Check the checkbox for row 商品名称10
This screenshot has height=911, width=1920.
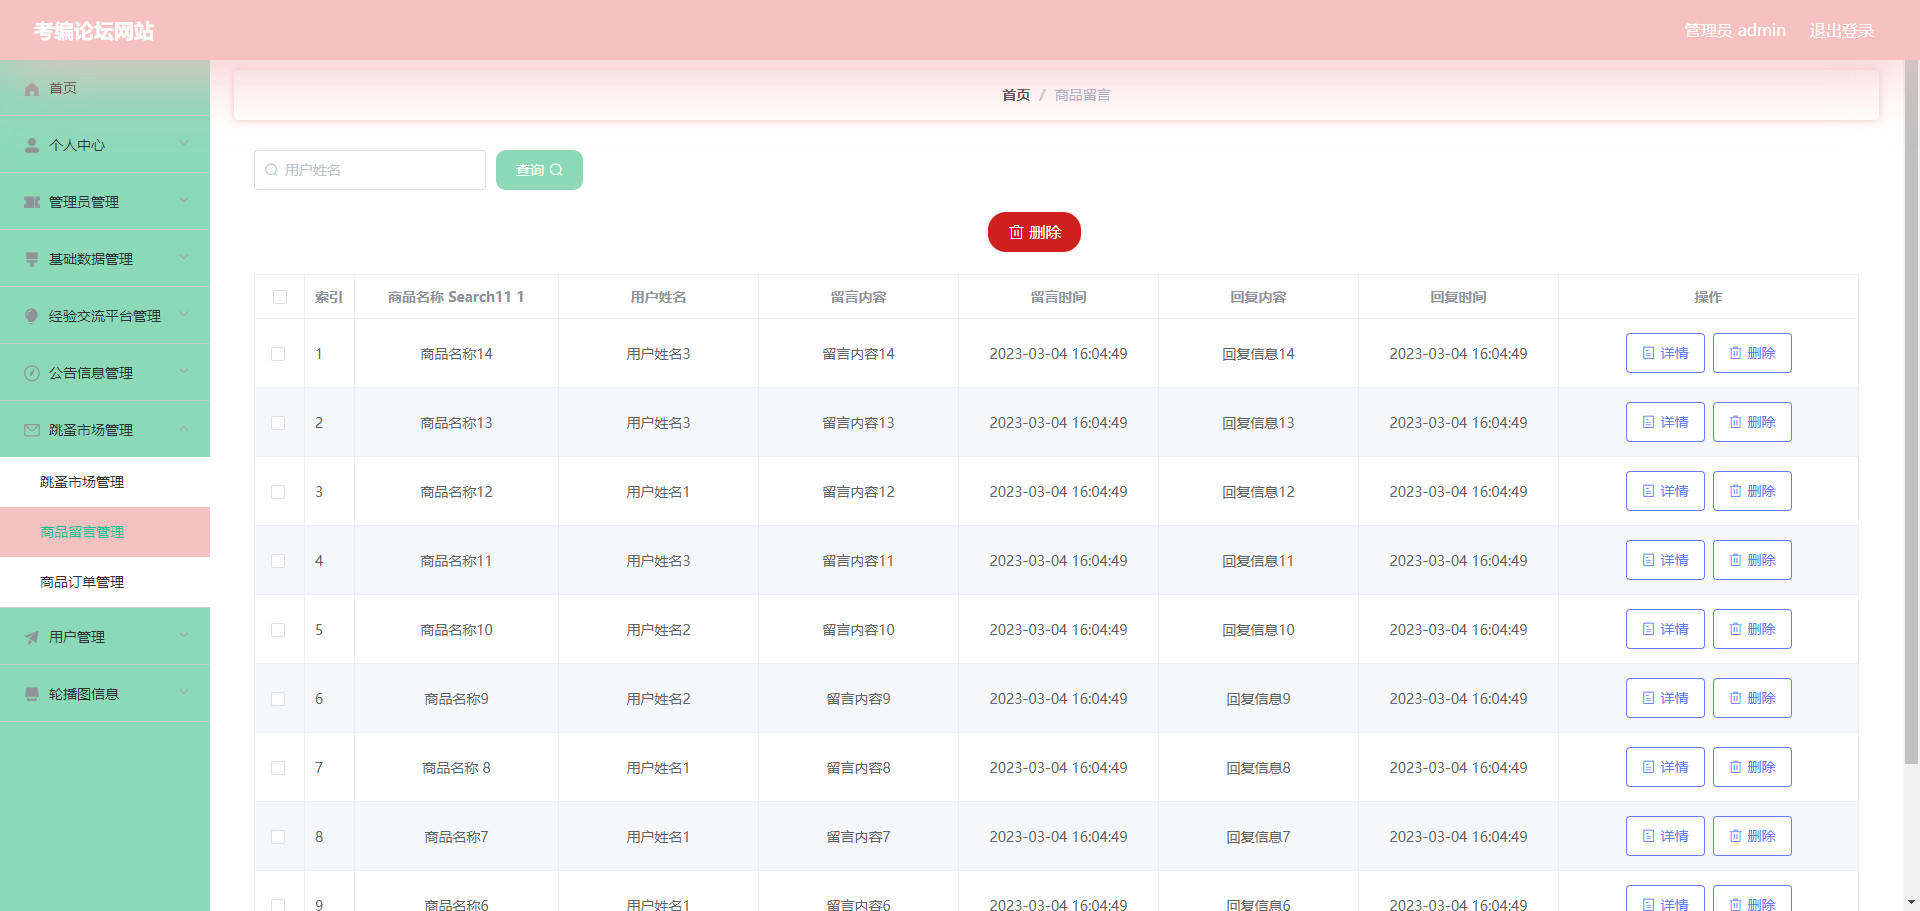[278, 630]
